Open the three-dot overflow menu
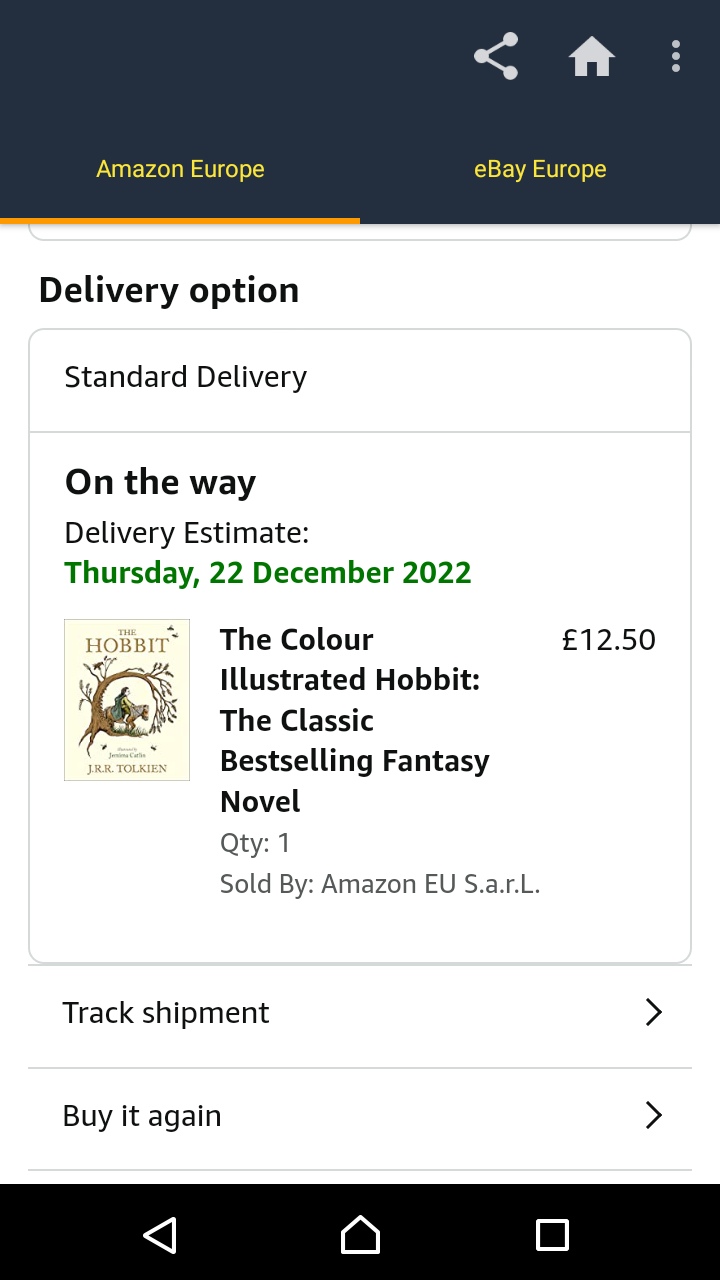 (x=676, y=57)
